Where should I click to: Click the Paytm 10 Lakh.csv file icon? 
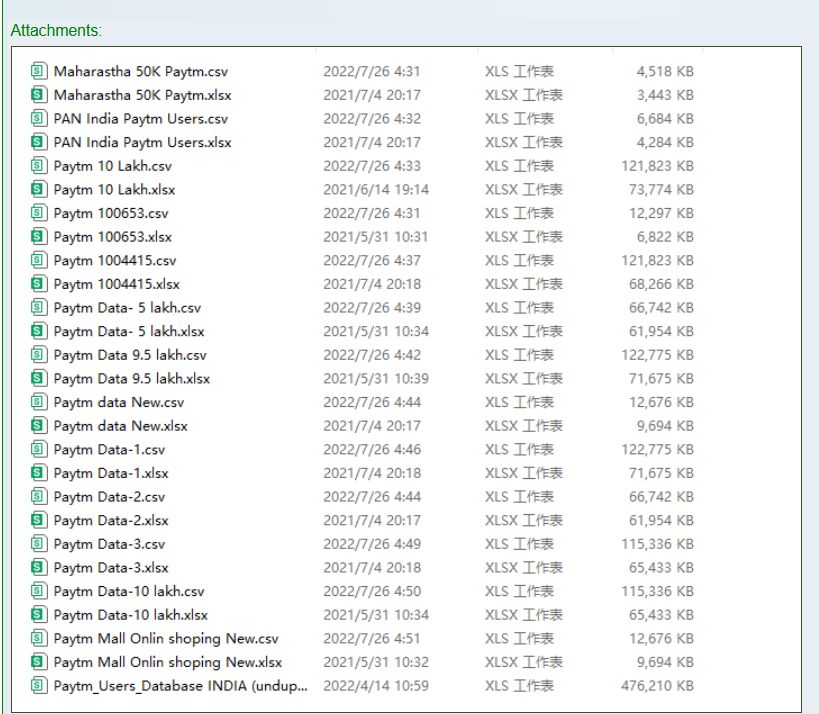[x=39, y=166]
